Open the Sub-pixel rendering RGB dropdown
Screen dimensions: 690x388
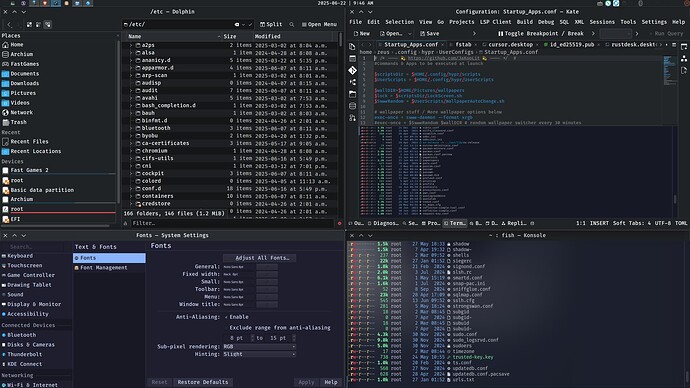click(x=259, y=347)
